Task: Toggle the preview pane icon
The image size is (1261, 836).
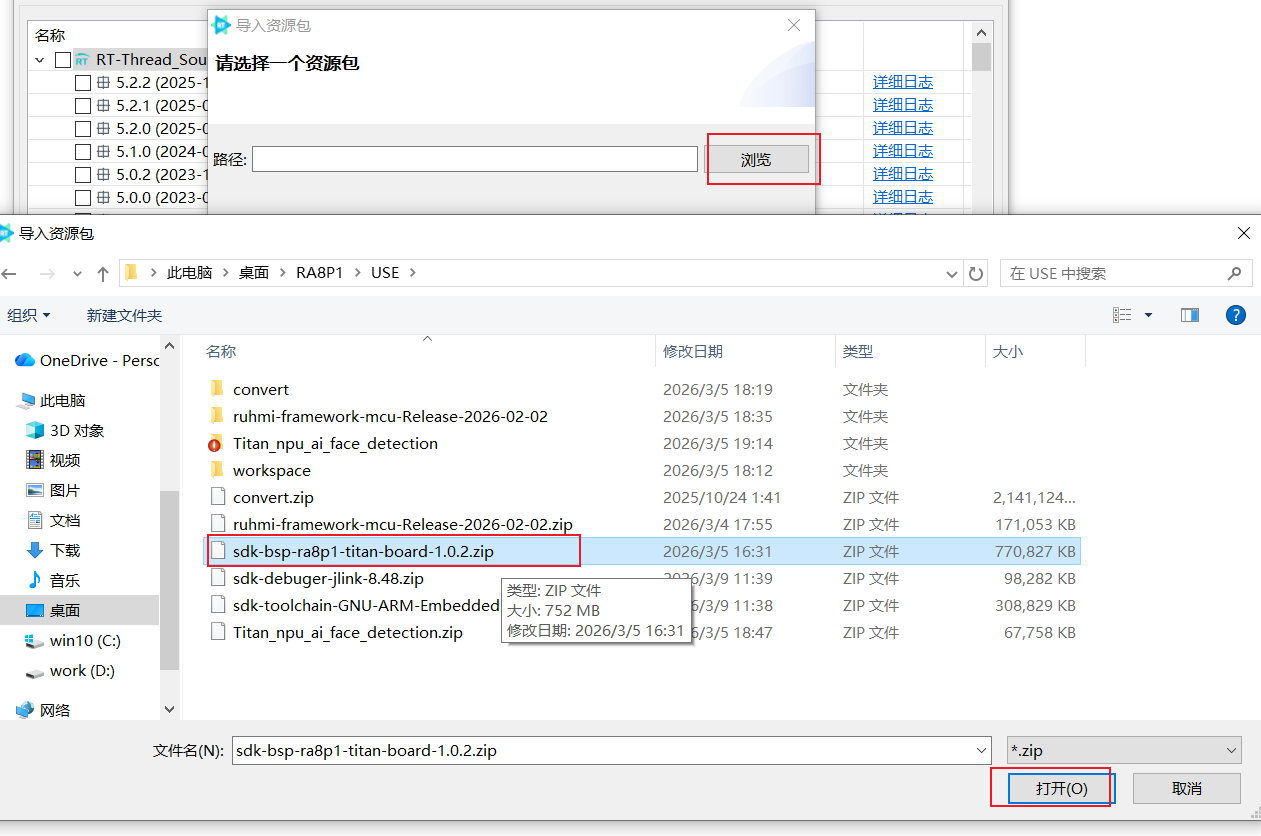Action: (x=1190, y=315)
